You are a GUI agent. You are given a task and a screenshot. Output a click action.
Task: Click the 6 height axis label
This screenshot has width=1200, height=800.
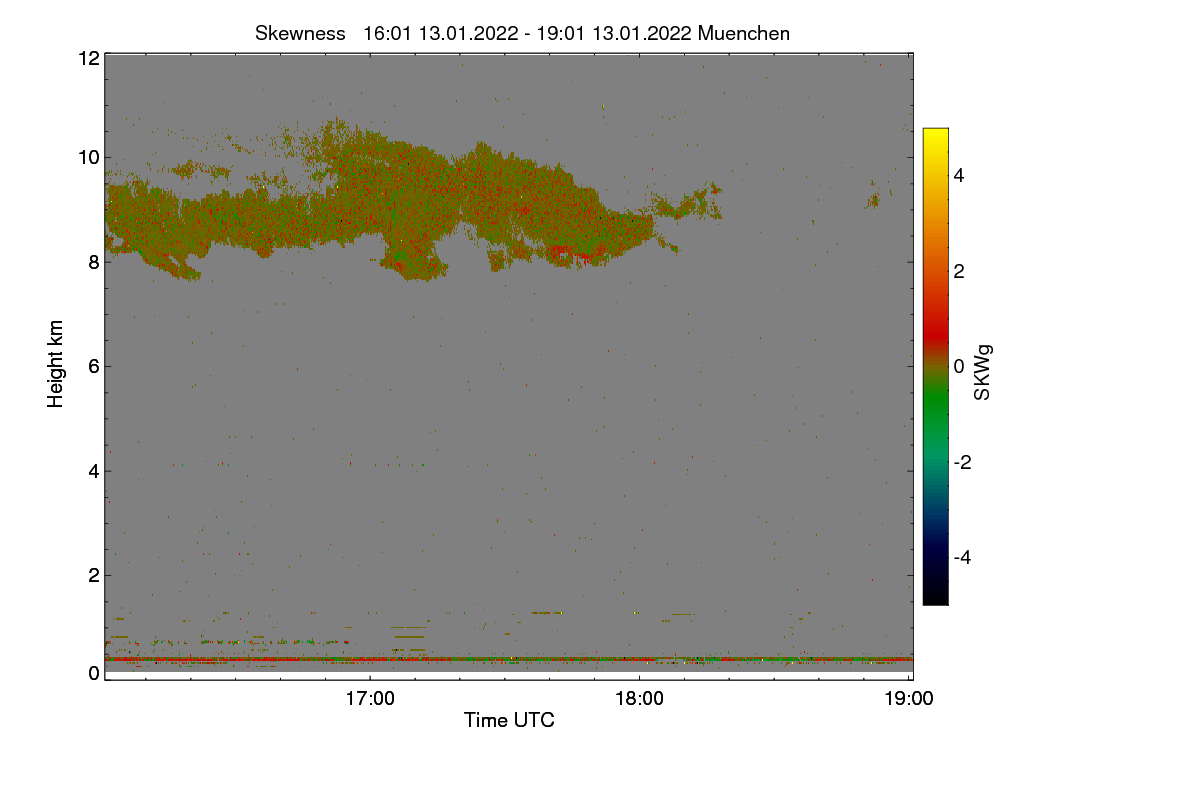coord(94,366)
